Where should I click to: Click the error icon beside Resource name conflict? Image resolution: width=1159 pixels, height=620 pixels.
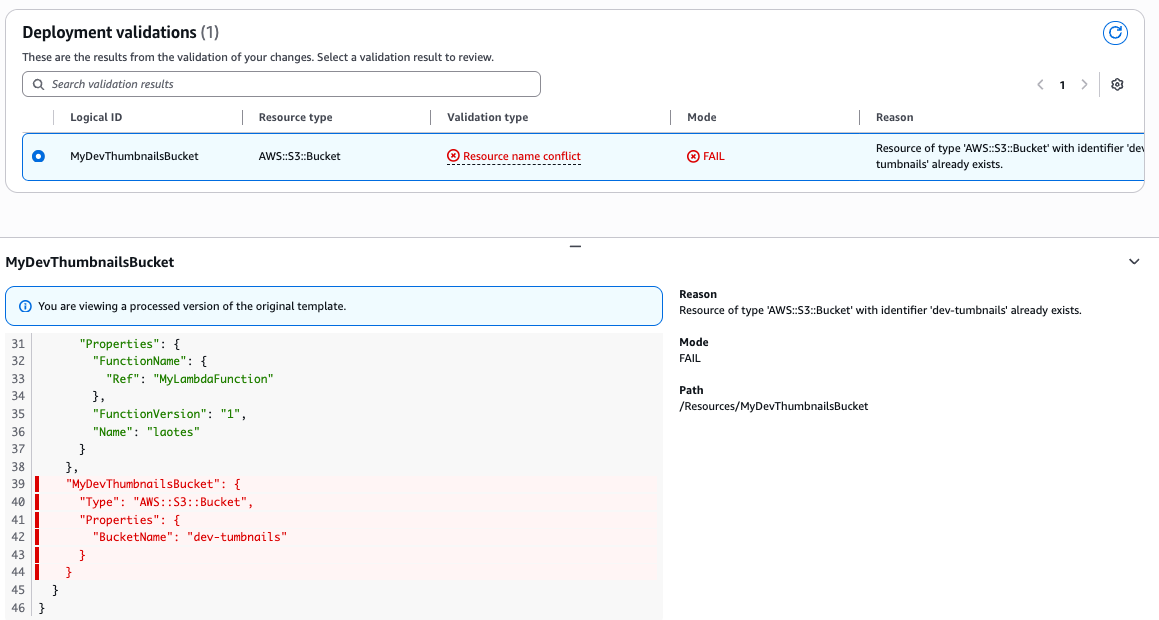click(x=452, y=156)
